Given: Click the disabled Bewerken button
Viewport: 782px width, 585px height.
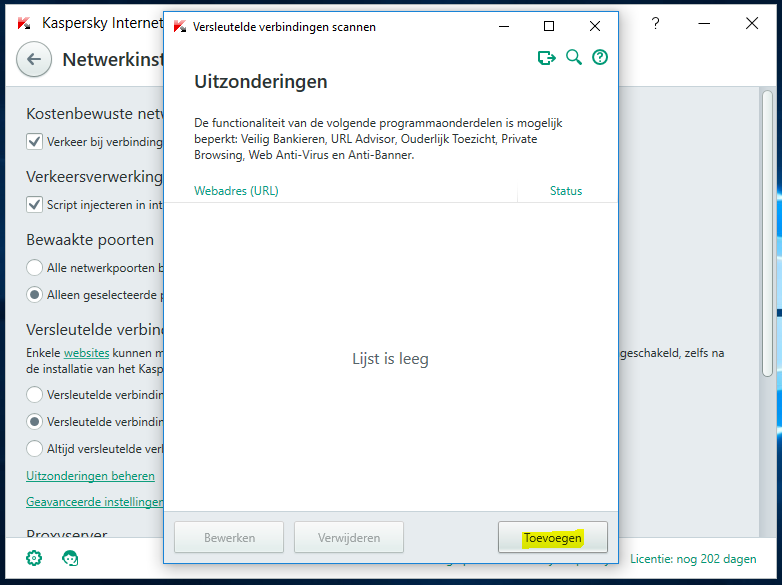Looking at the screenshot, I should [x=229, y=537].
